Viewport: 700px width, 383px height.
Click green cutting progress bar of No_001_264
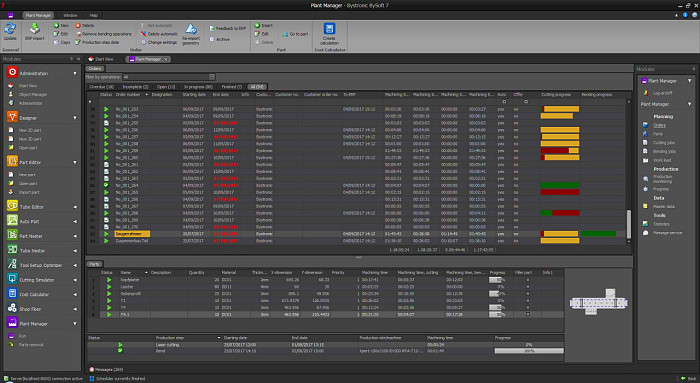560,185
